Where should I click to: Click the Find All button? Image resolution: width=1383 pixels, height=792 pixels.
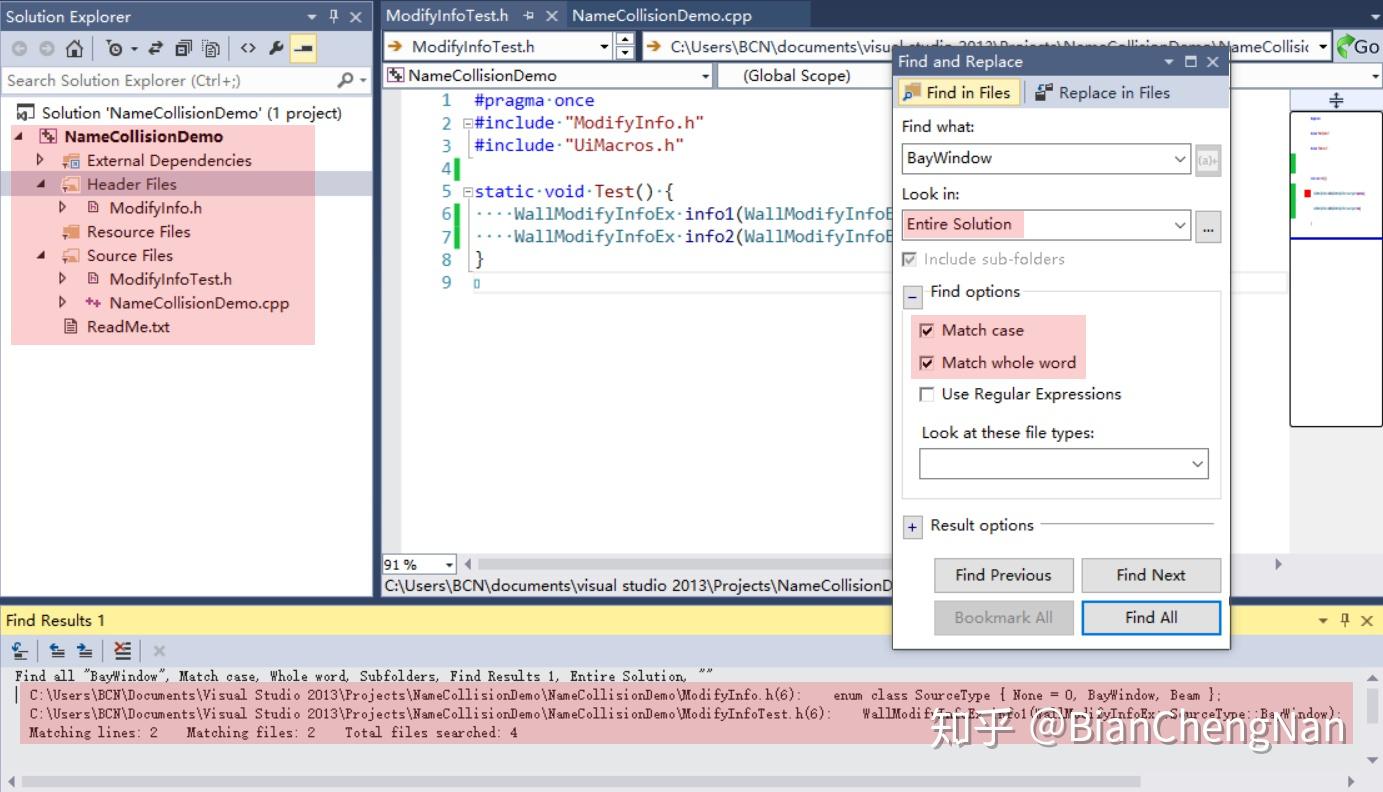click(1150, 617)
